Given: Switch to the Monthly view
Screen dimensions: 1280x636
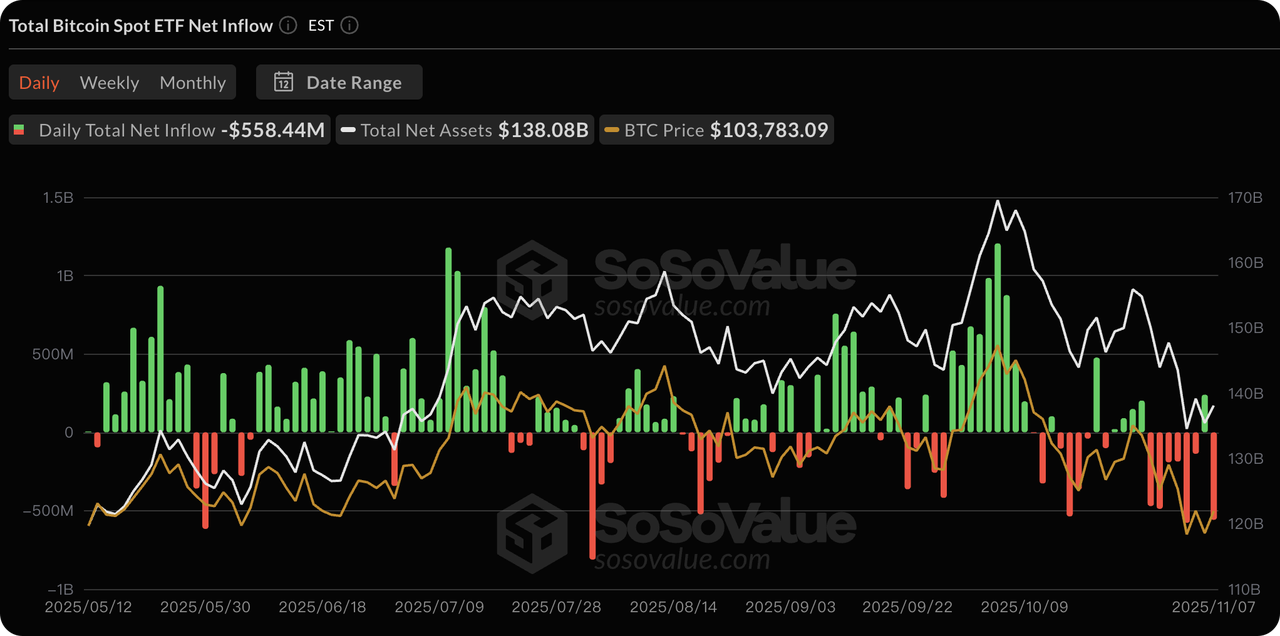Looking at the screenshot, I should [x=192, y=82].
